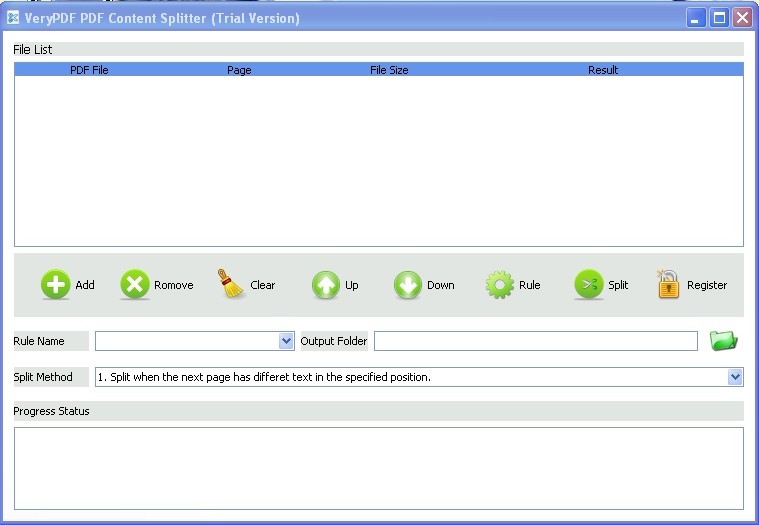Click the green X Romove icon

coord(135,284)
